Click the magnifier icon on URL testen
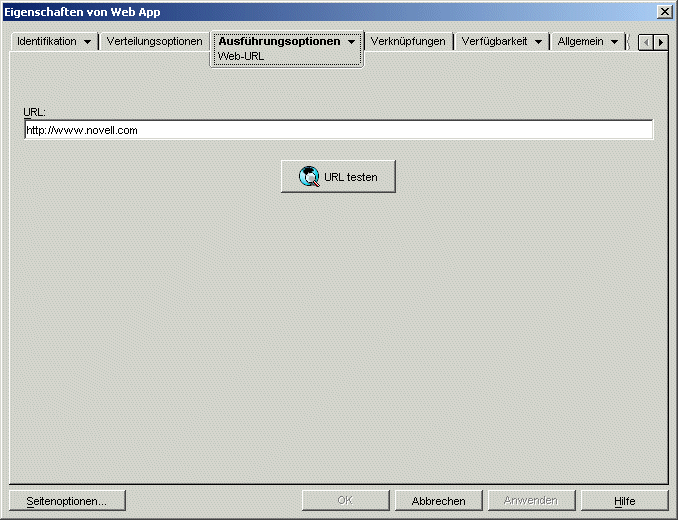678x520 pixels. (x=310, y=177)
